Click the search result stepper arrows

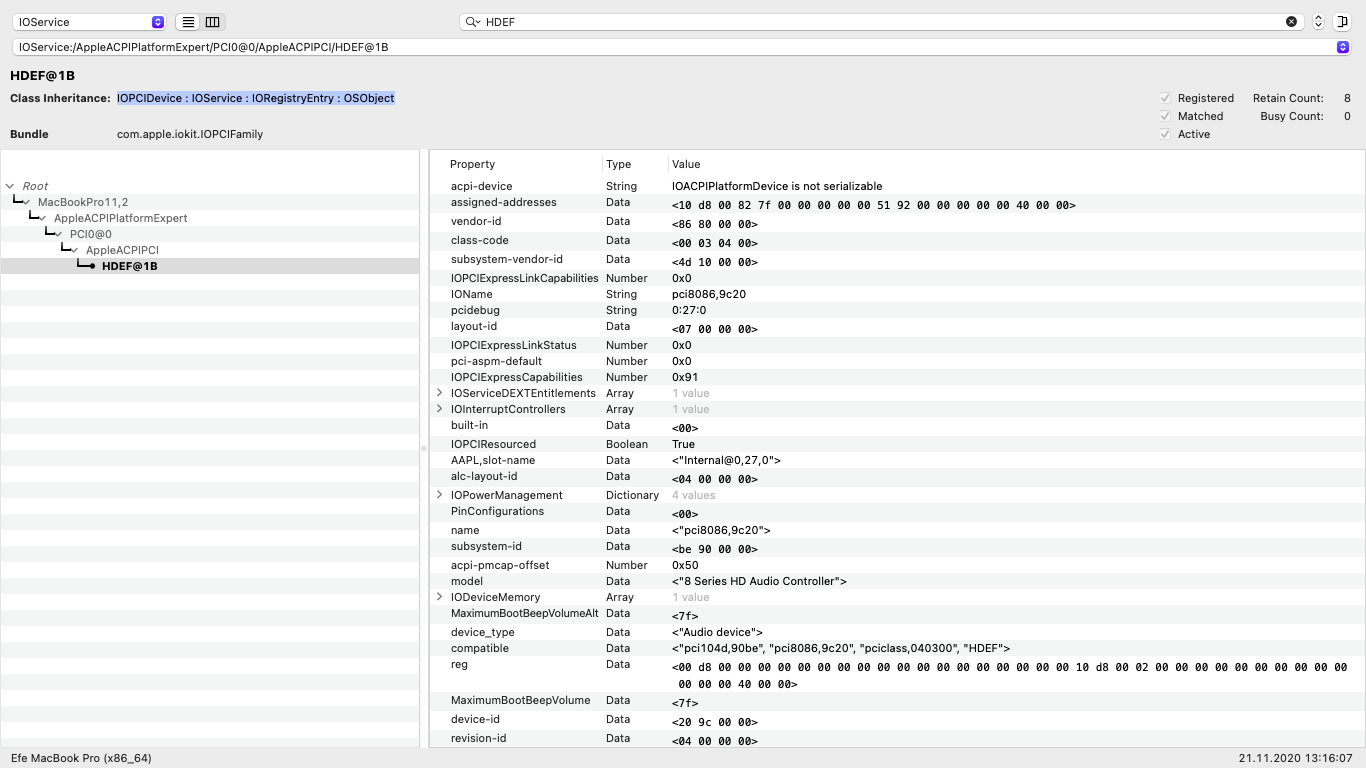[1318, 22]
